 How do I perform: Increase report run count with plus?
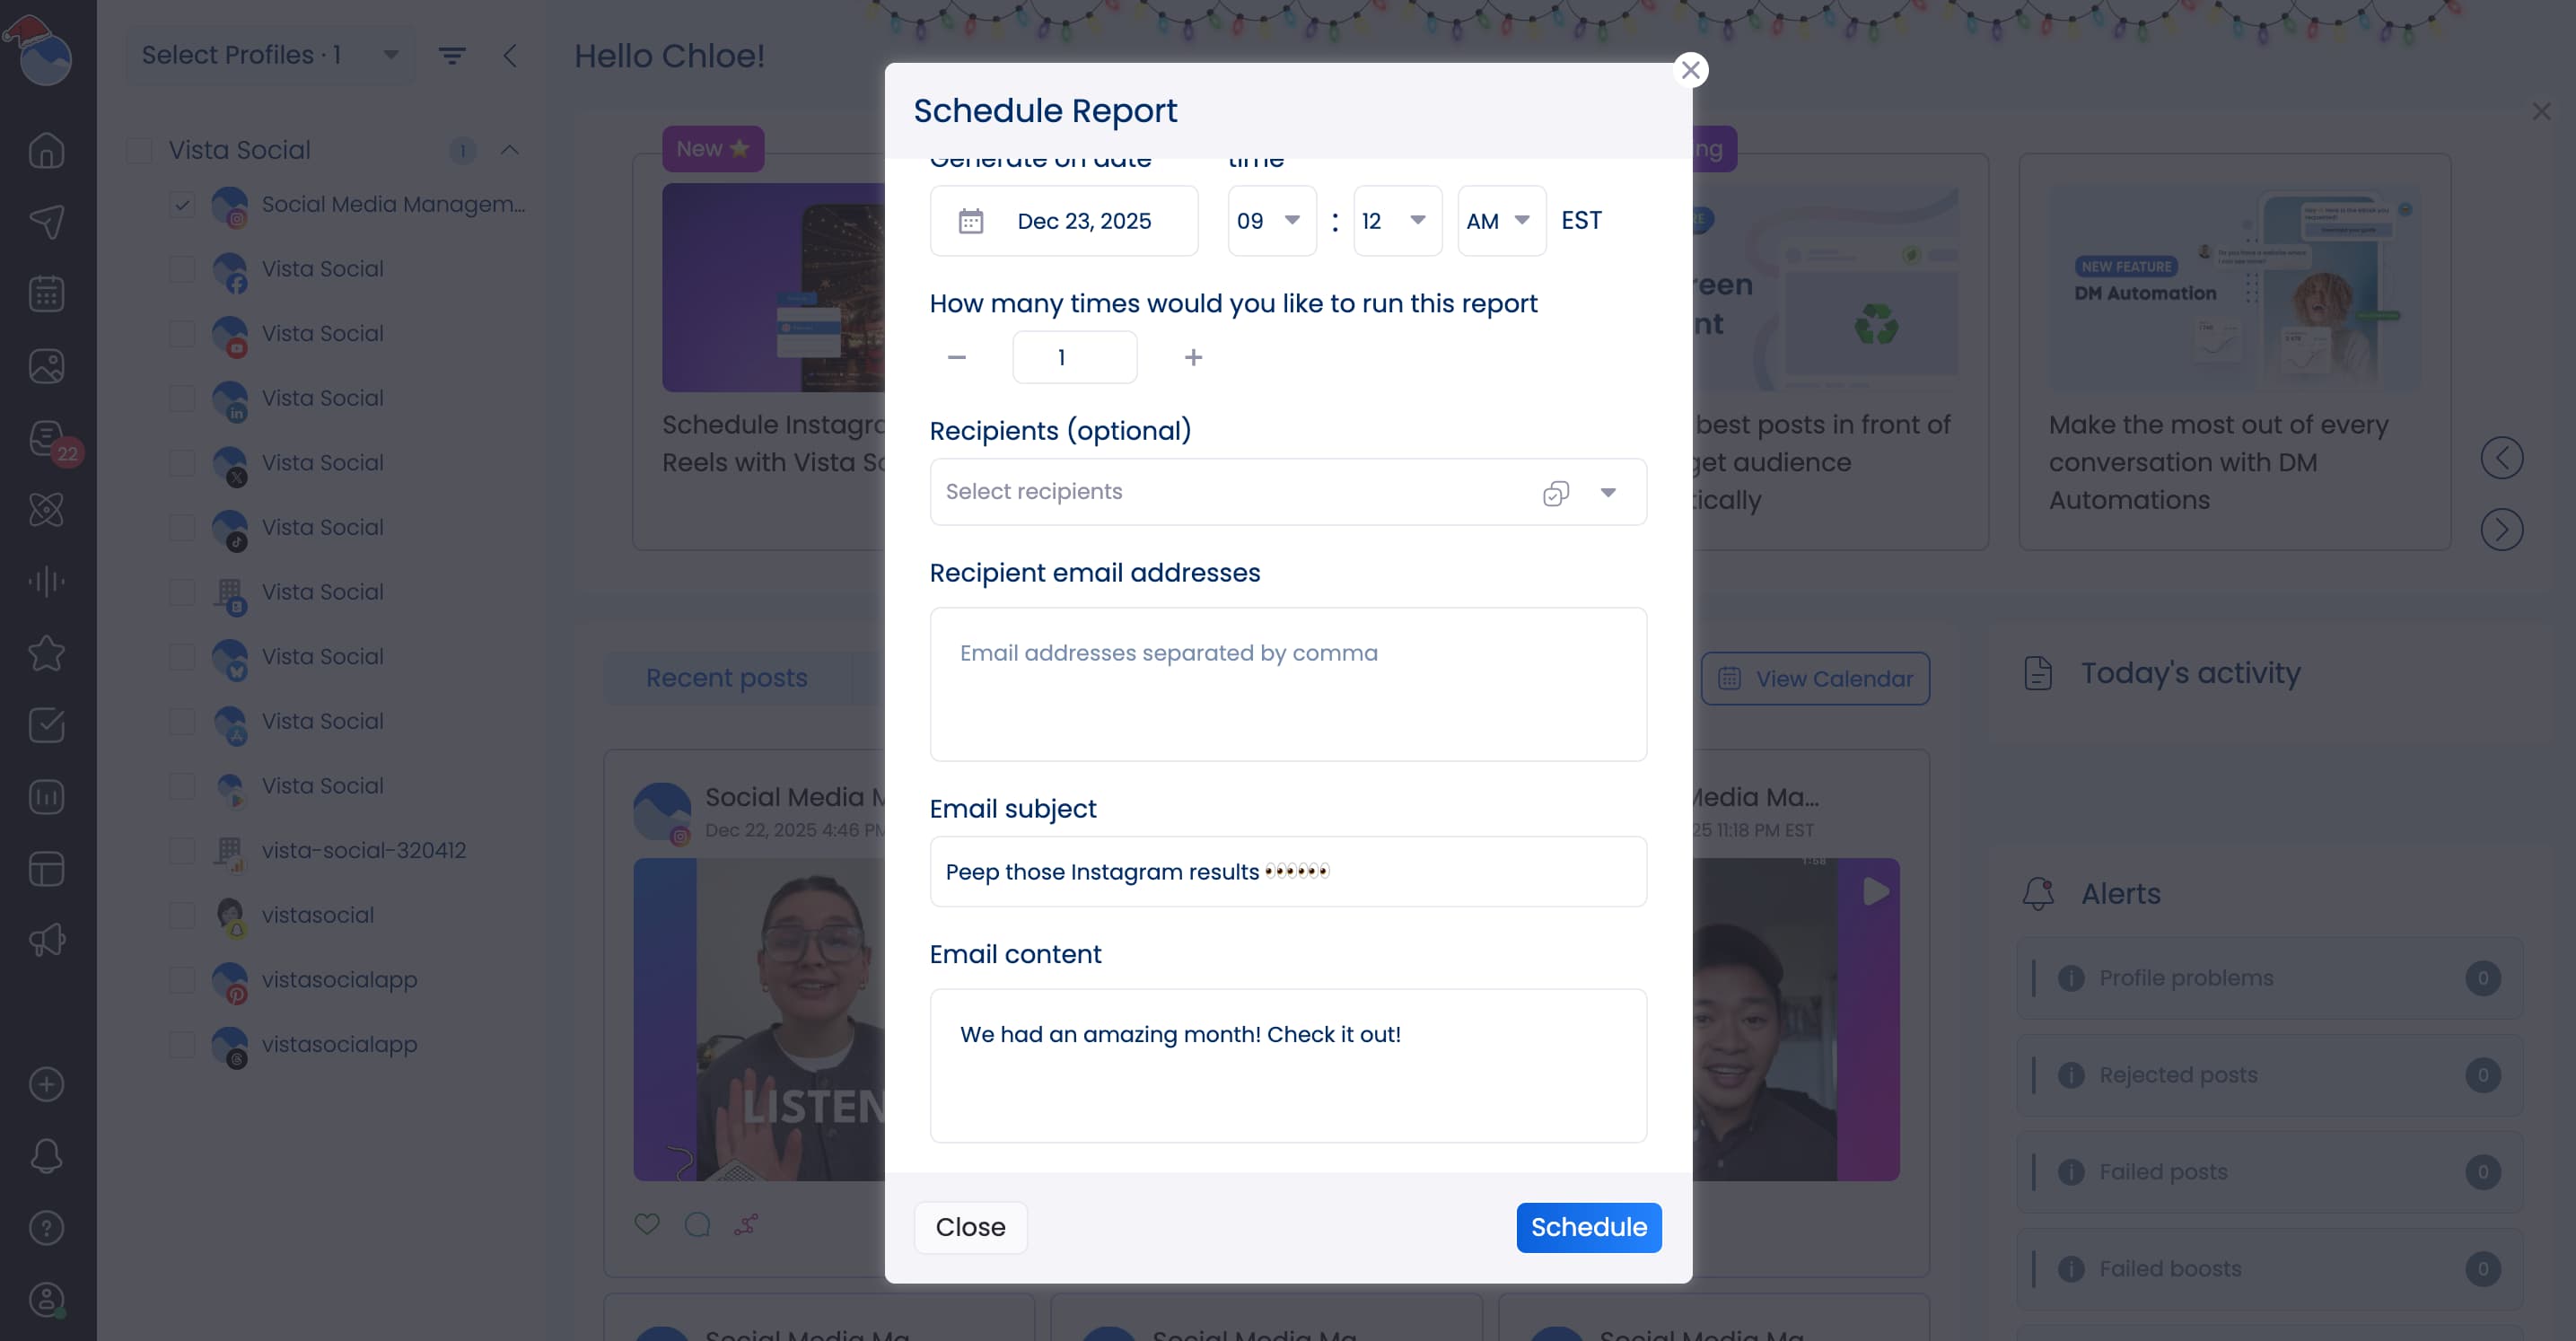[x=1193, y=358]
